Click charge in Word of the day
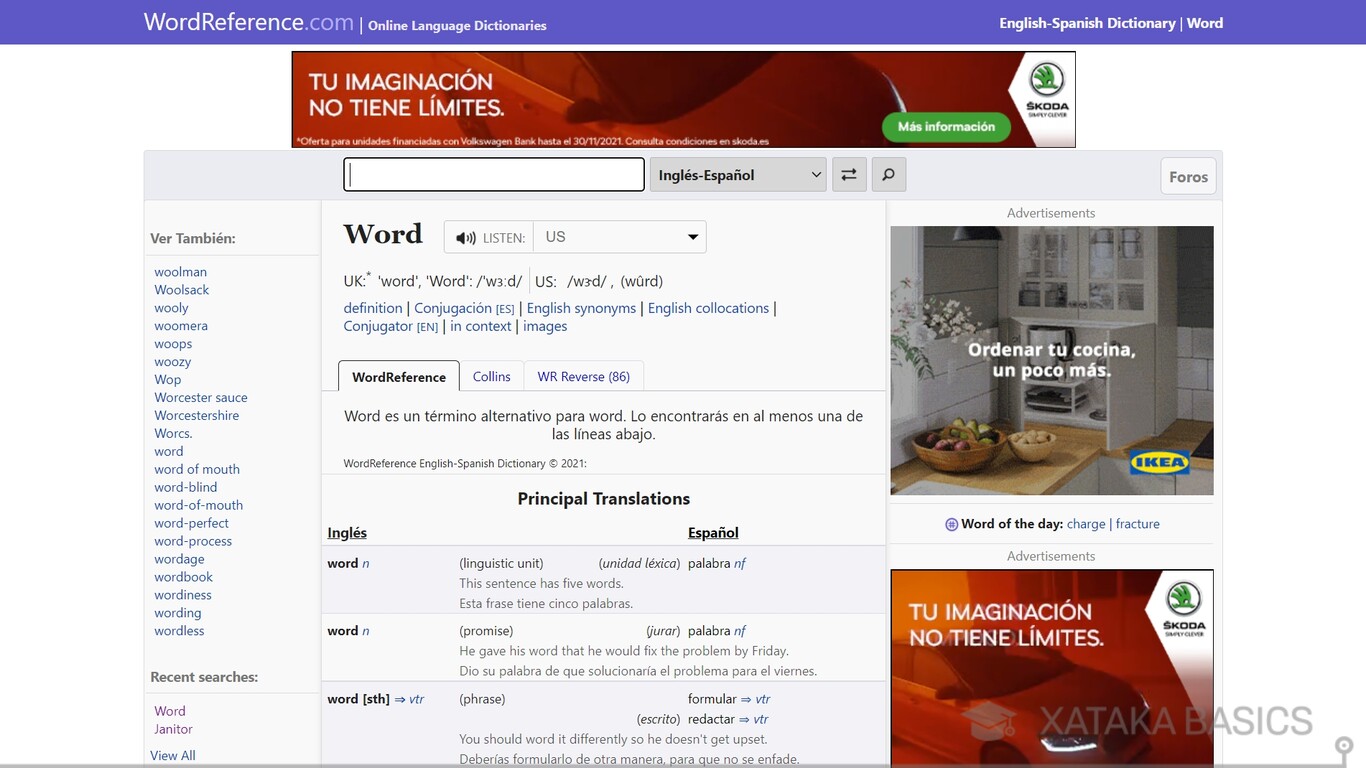This screenshot has height=768, width=1366. pos(1086,523)
